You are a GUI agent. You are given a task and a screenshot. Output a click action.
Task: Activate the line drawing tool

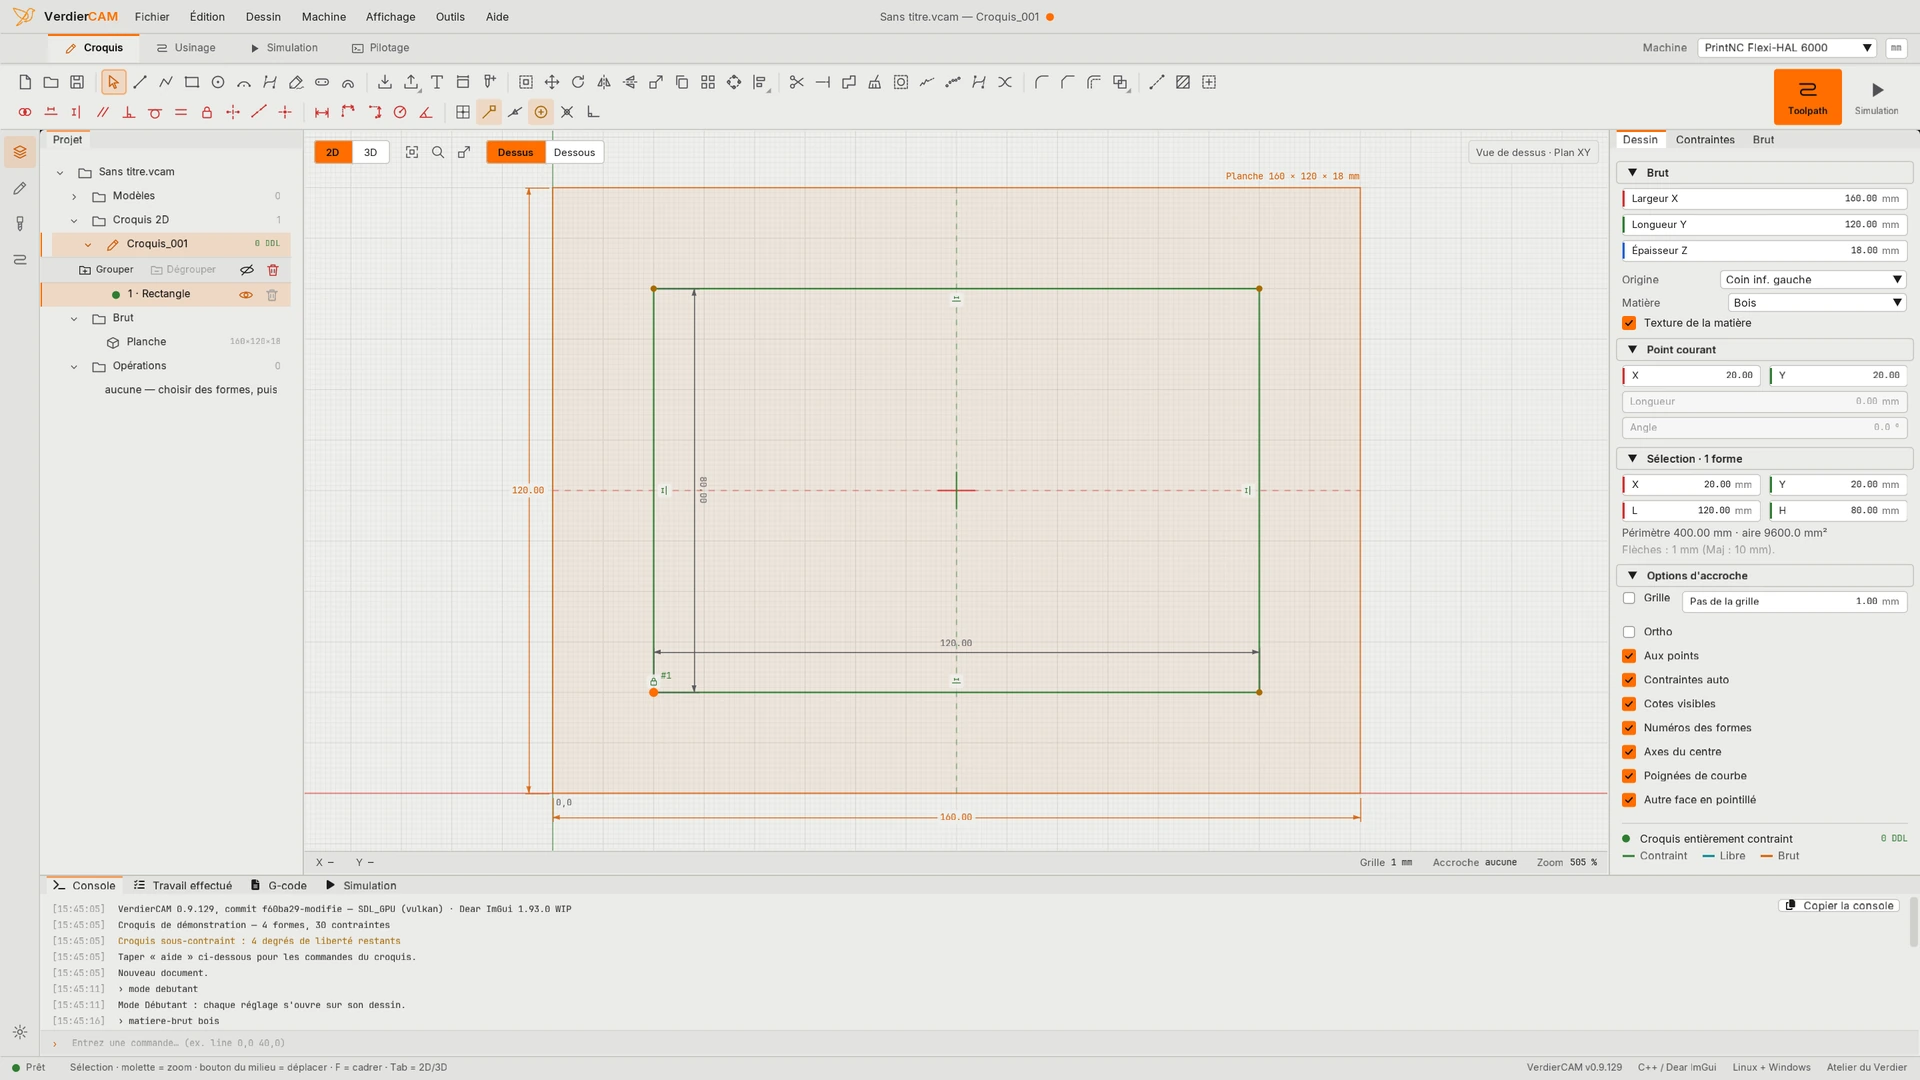pyautogui.click(x=140, y=83)
